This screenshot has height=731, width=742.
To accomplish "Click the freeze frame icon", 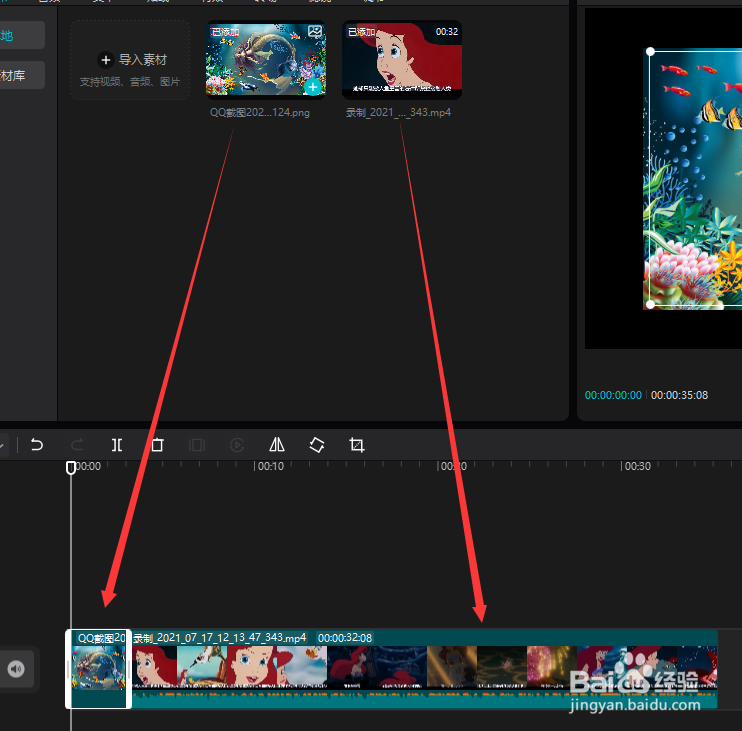I will click(197, 445).
